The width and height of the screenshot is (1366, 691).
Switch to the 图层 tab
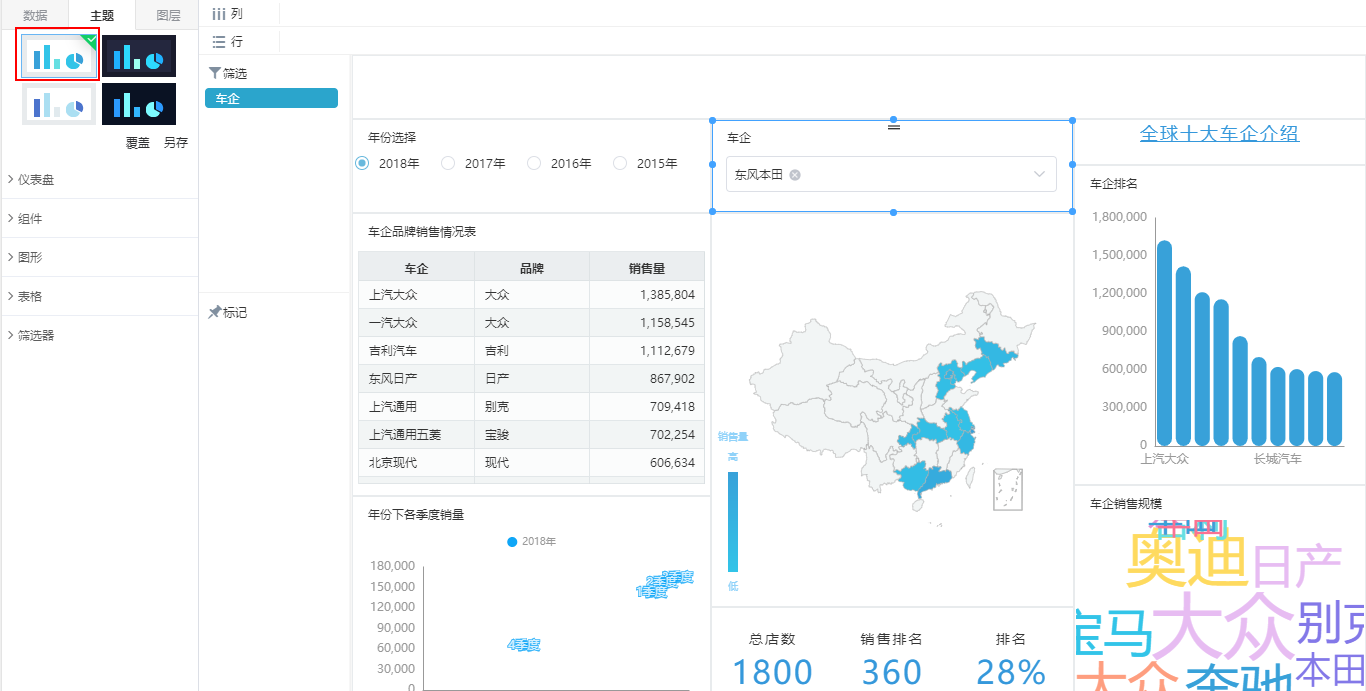[x=169, y=15]
